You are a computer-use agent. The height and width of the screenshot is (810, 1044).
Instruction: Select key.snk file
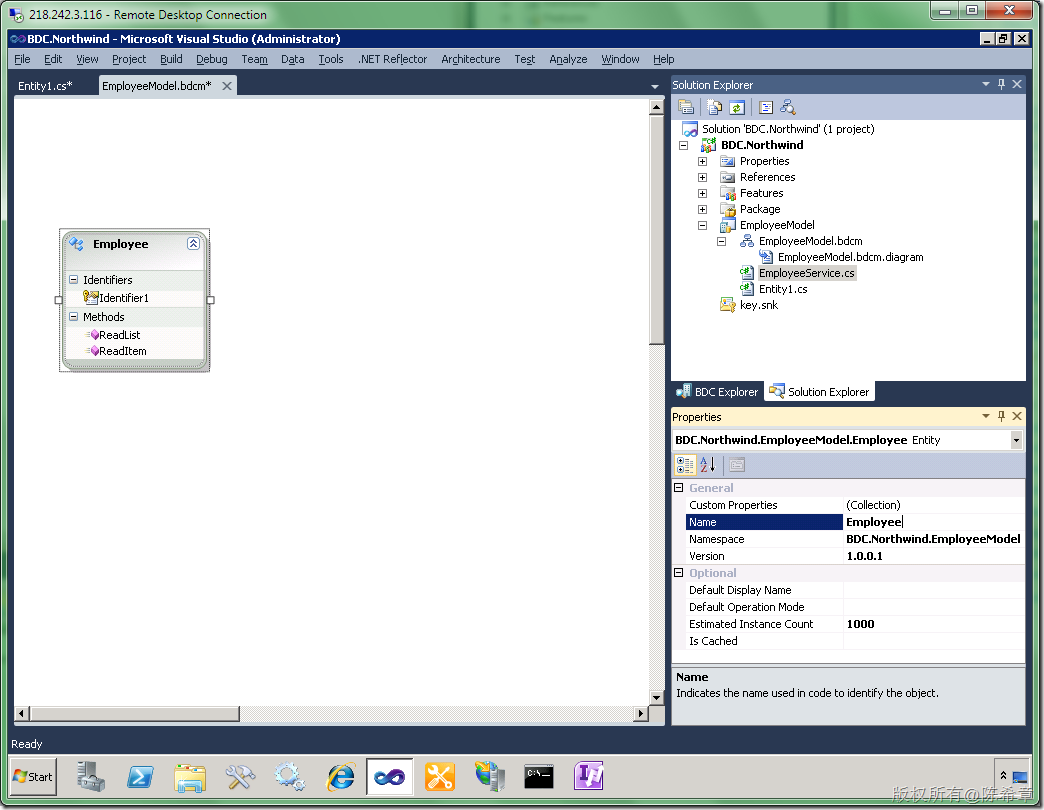[758, 305]
